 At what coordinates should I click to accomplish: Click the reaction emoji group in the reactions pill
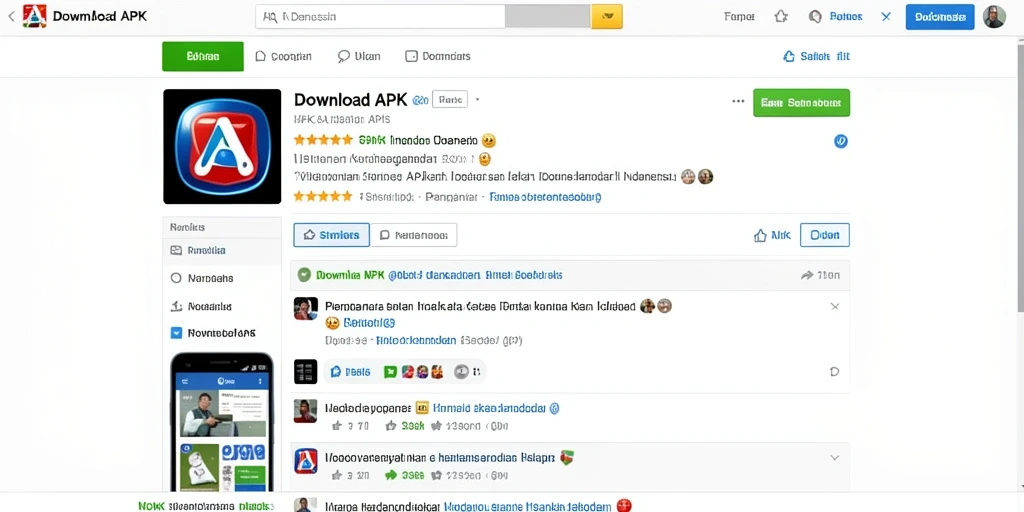coord(423,372)
